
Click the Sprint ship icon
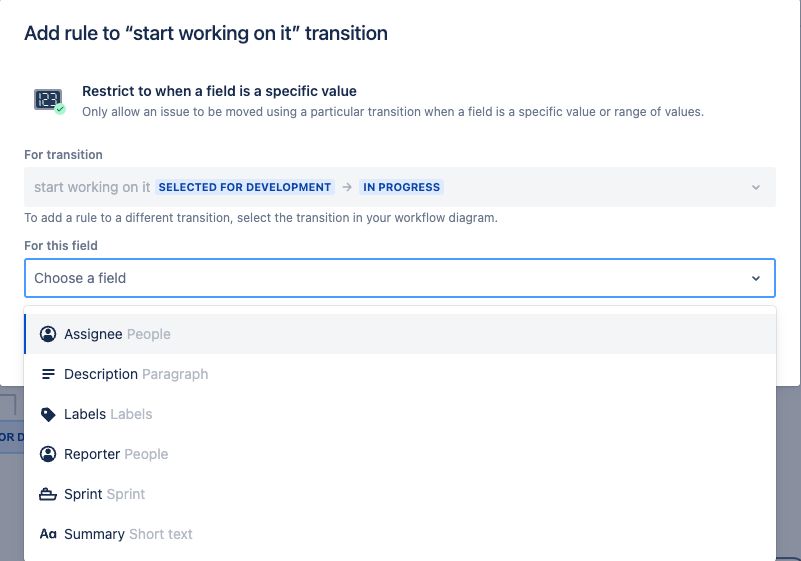(48, 494)
